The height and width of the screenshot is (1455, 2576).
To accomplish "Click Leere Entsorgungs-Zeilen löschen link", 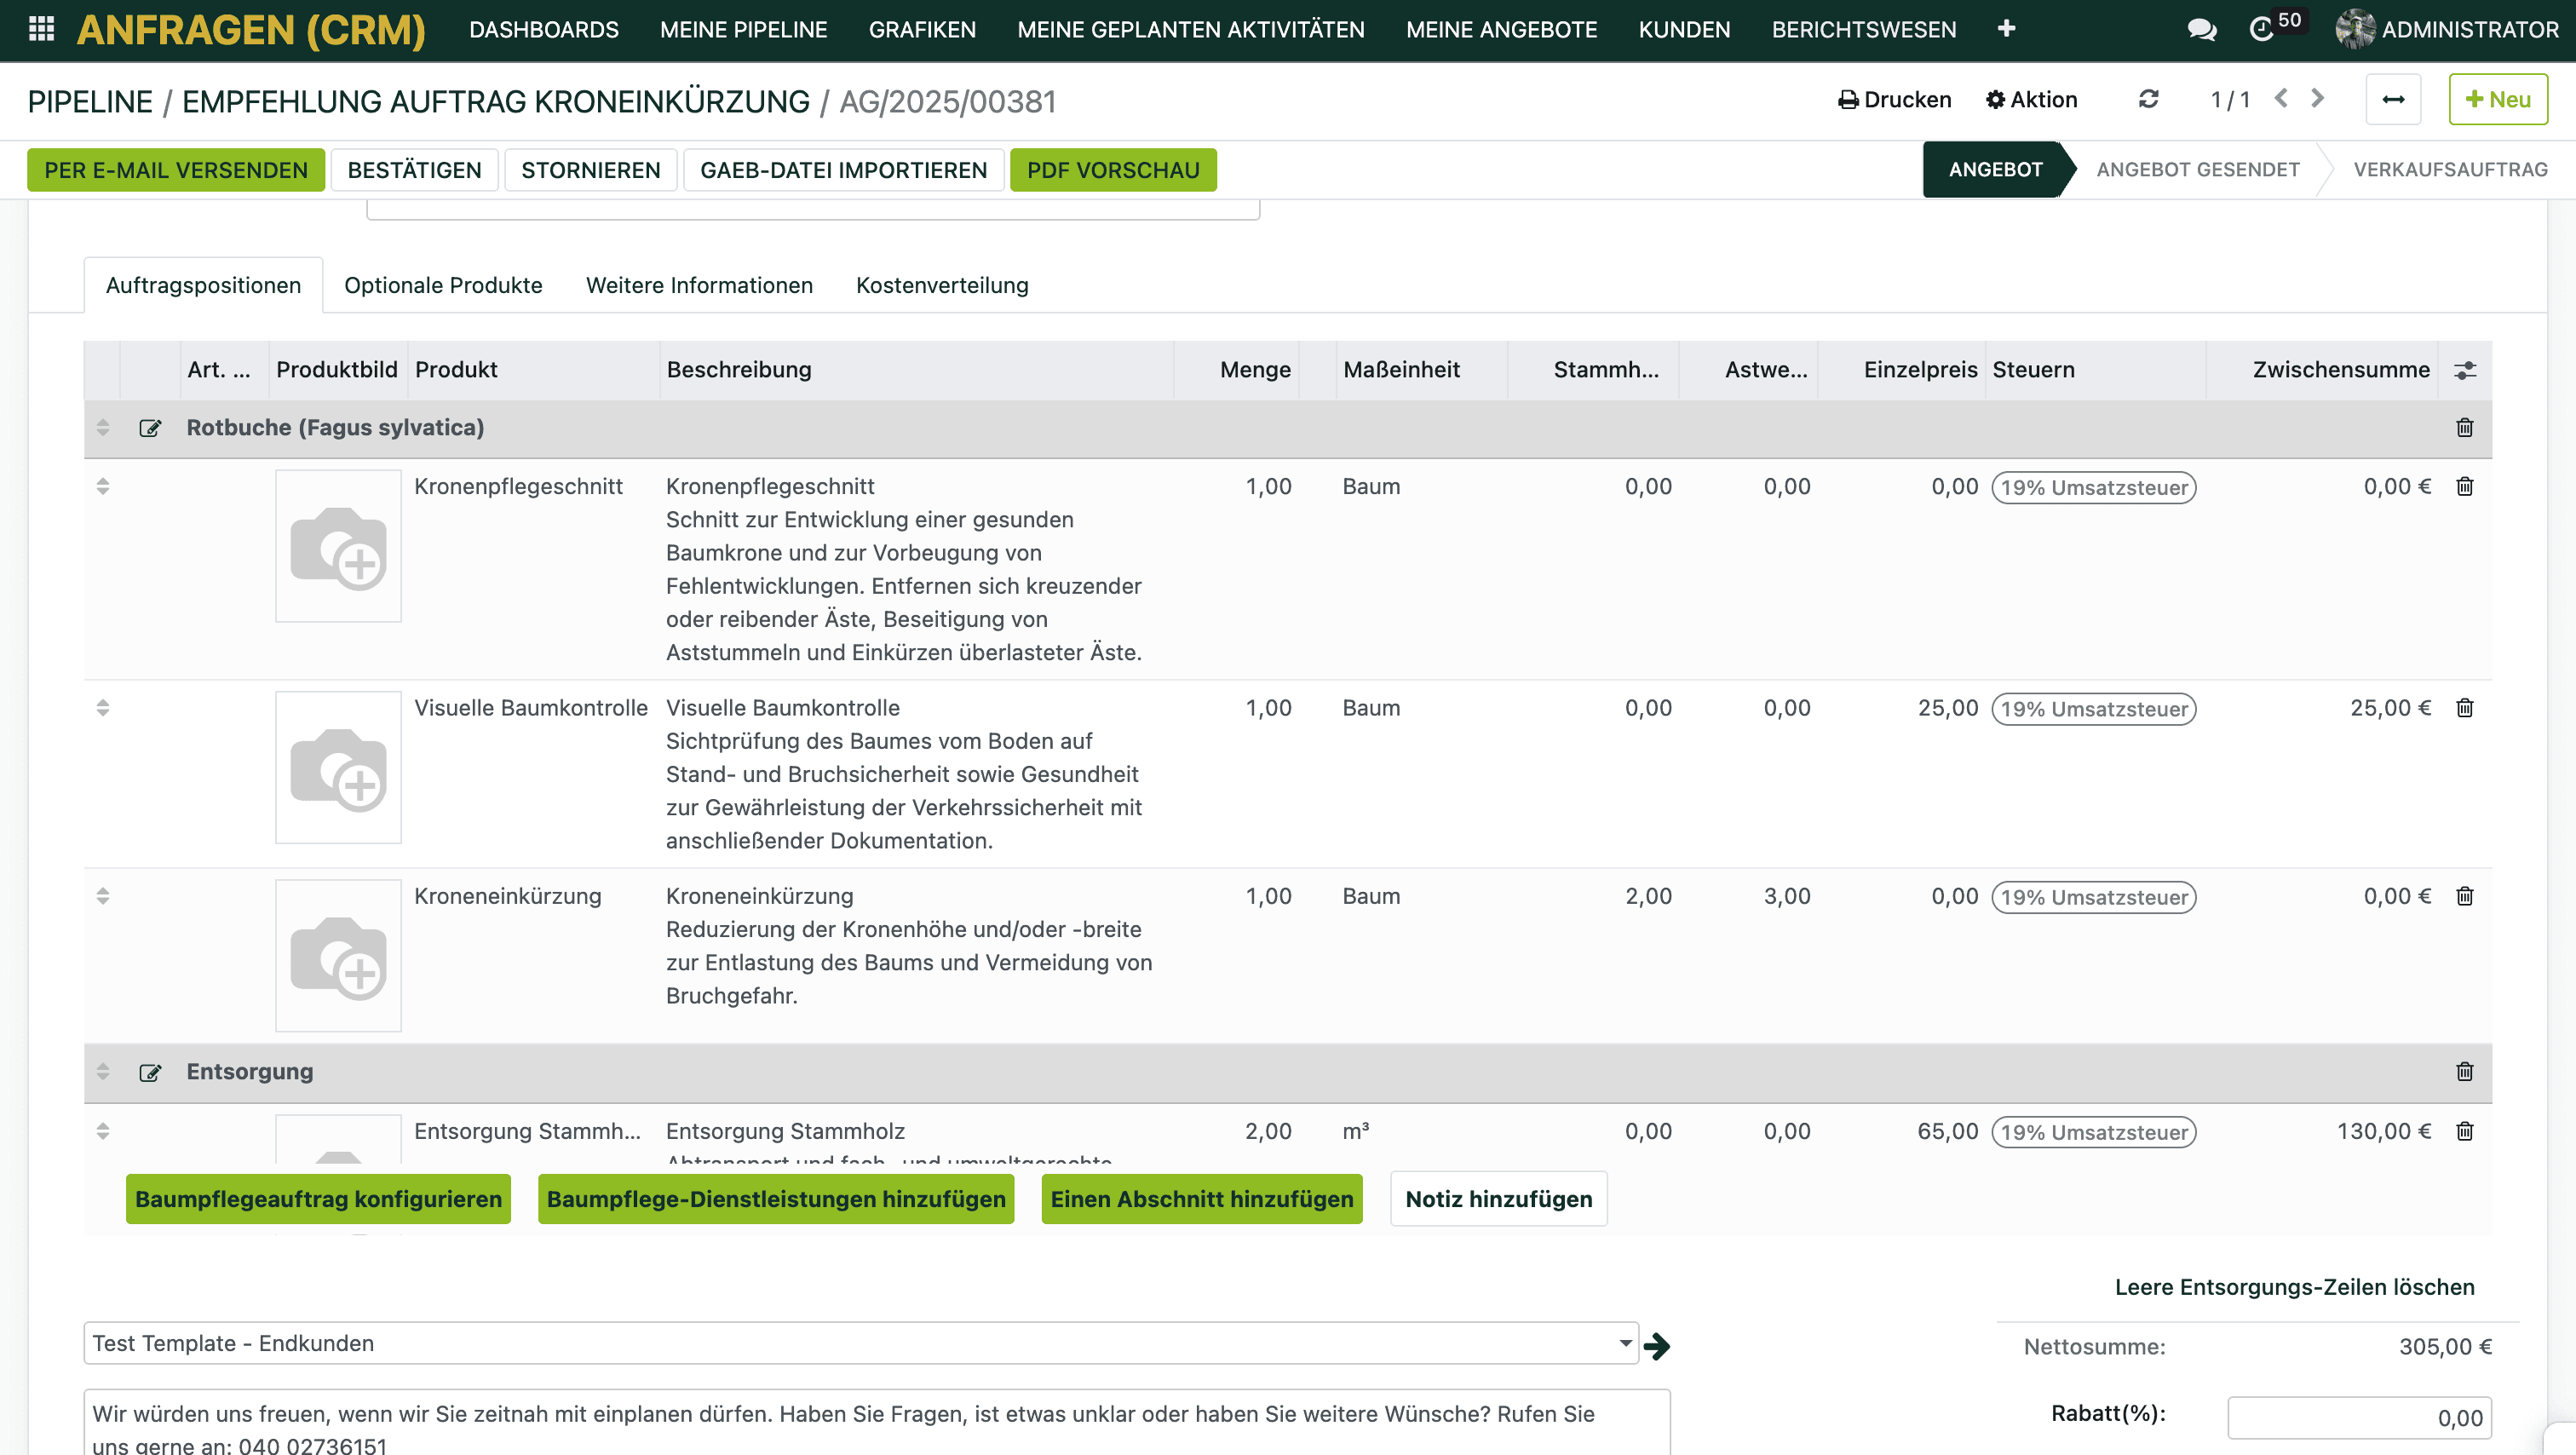I will 2294,1287.
